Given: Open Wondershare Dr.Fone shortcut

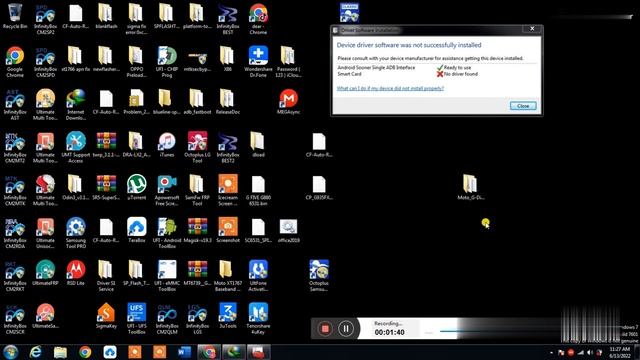Looking at the screenshot, I should tap(258, 62).
